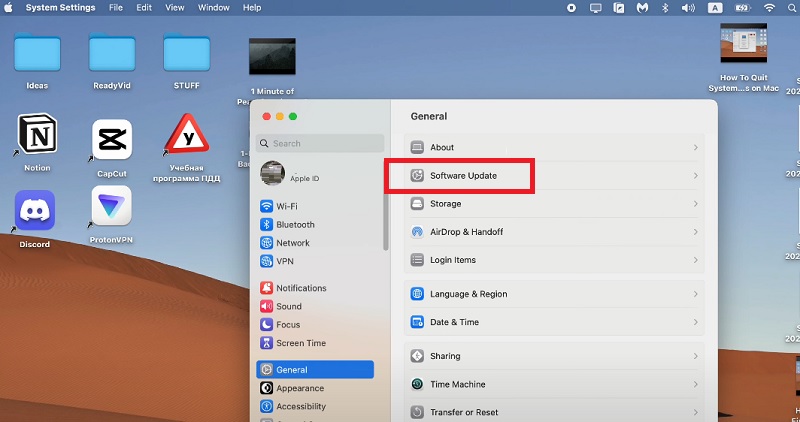Click the Software Update gear icon
Viewport: 800px width, 422px height.
point(417,176)
